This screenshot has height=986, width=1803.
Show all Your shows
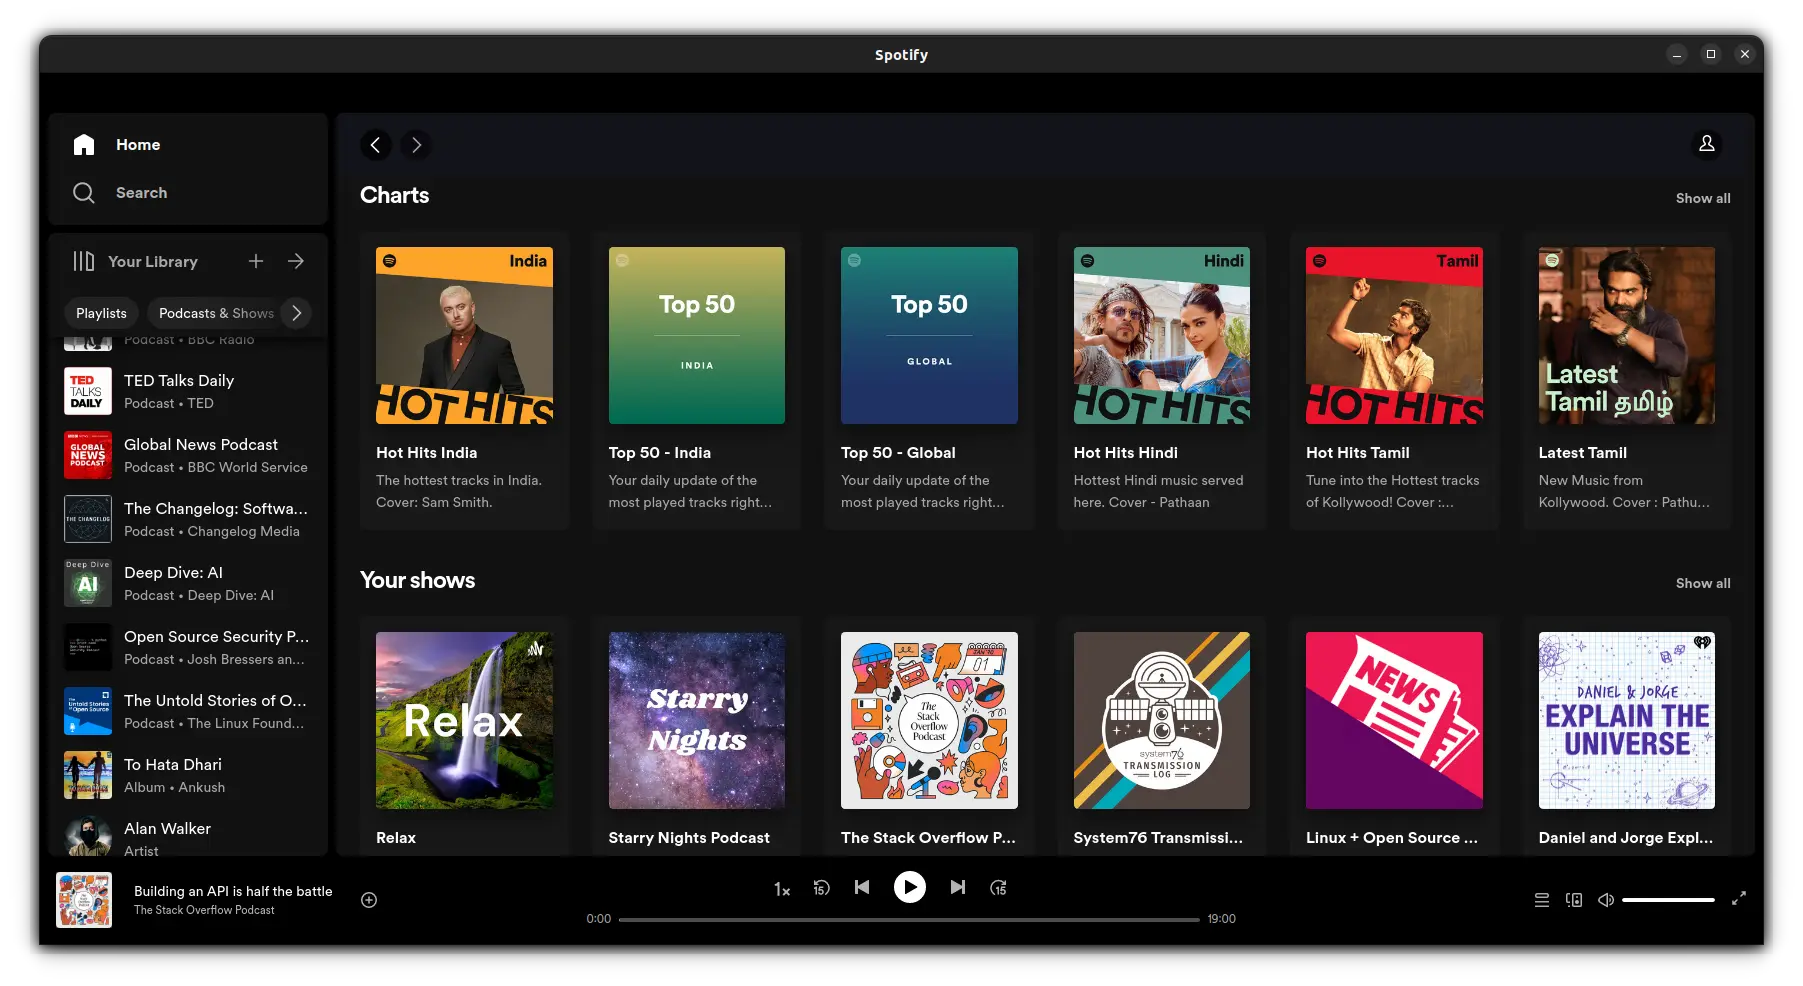point(1703,583)
